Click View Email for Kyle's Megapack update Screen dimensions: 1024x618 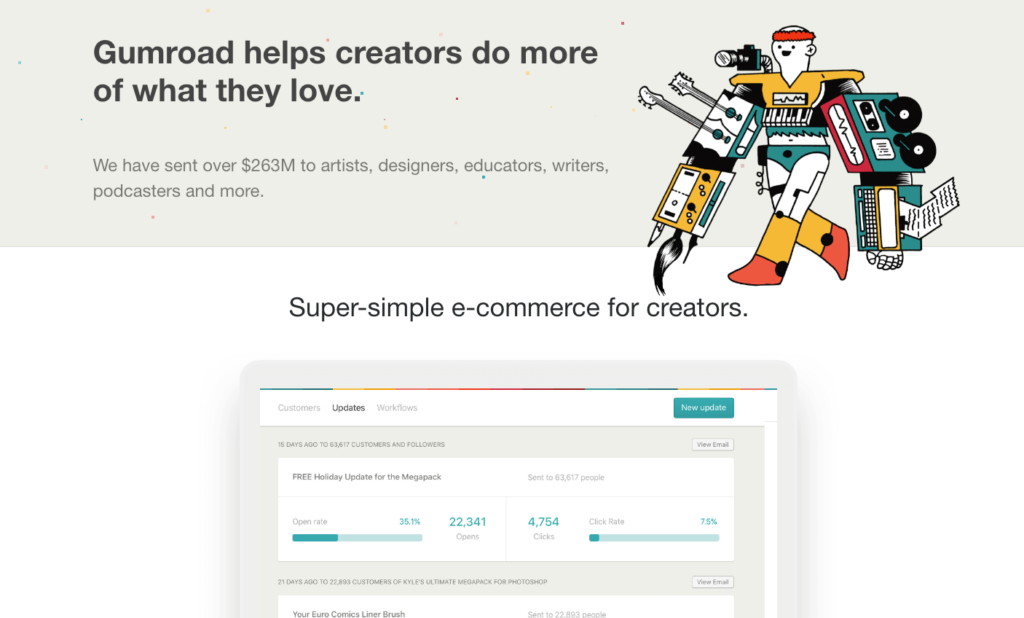point(712,581)
